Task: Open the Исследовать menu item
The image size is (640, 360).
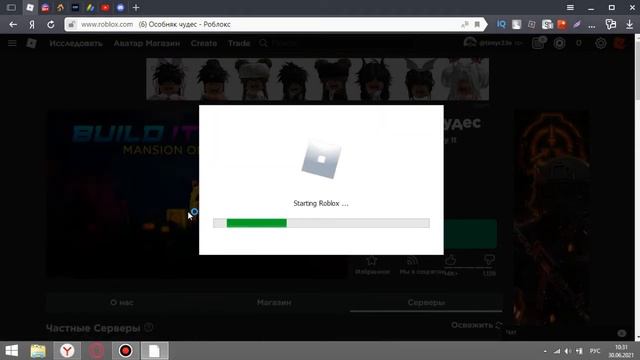Action: [76, 43]
